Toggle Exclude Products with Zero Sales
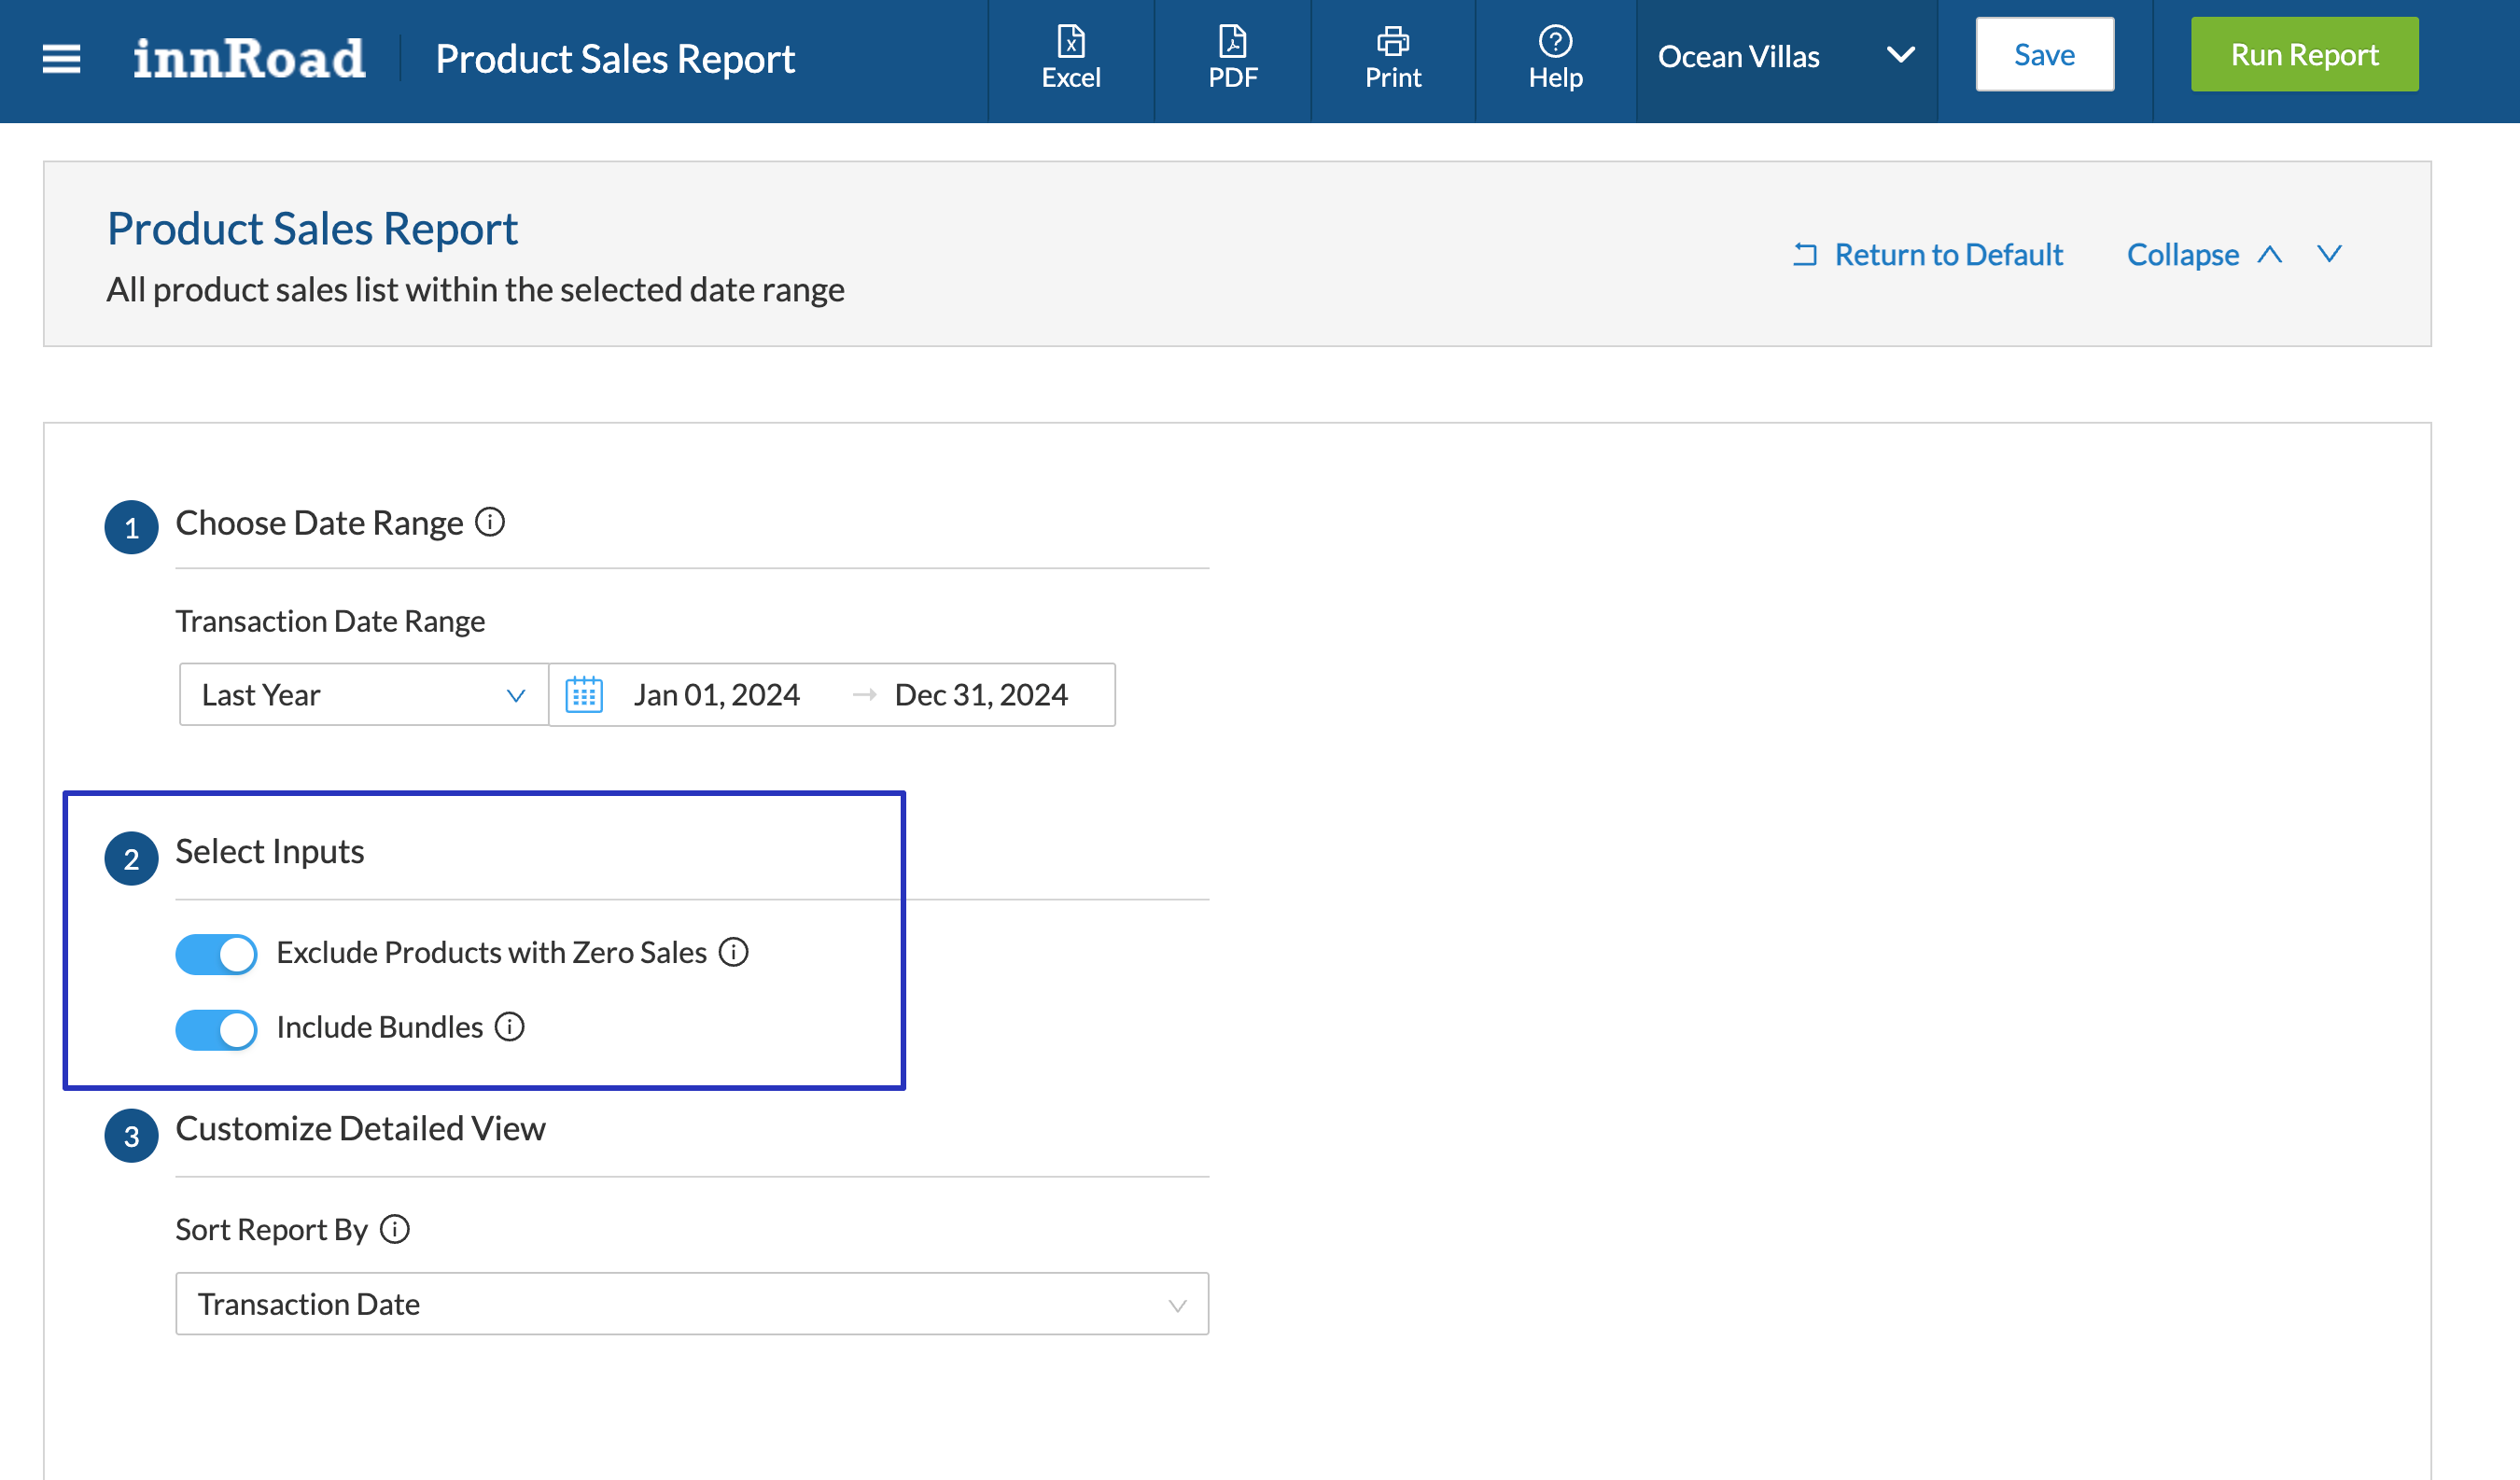Image resolution: width=2520 pixels, height=1480 pixels. [x=216, y=953]
